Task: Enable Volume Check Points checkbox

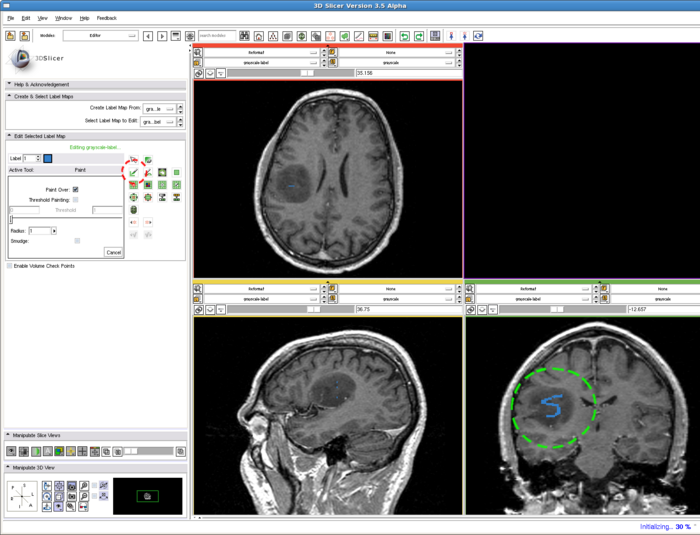Action: pos(10,266)
